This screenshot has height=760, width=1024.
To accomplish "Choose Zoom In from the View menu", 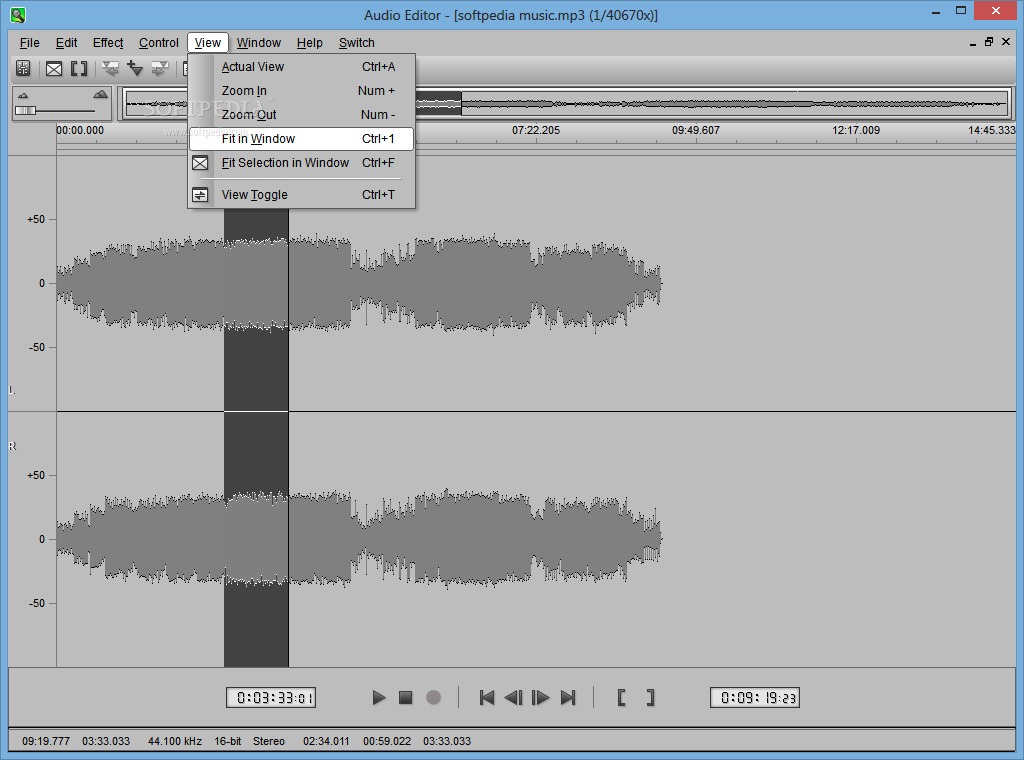I will tap(301, 91).
